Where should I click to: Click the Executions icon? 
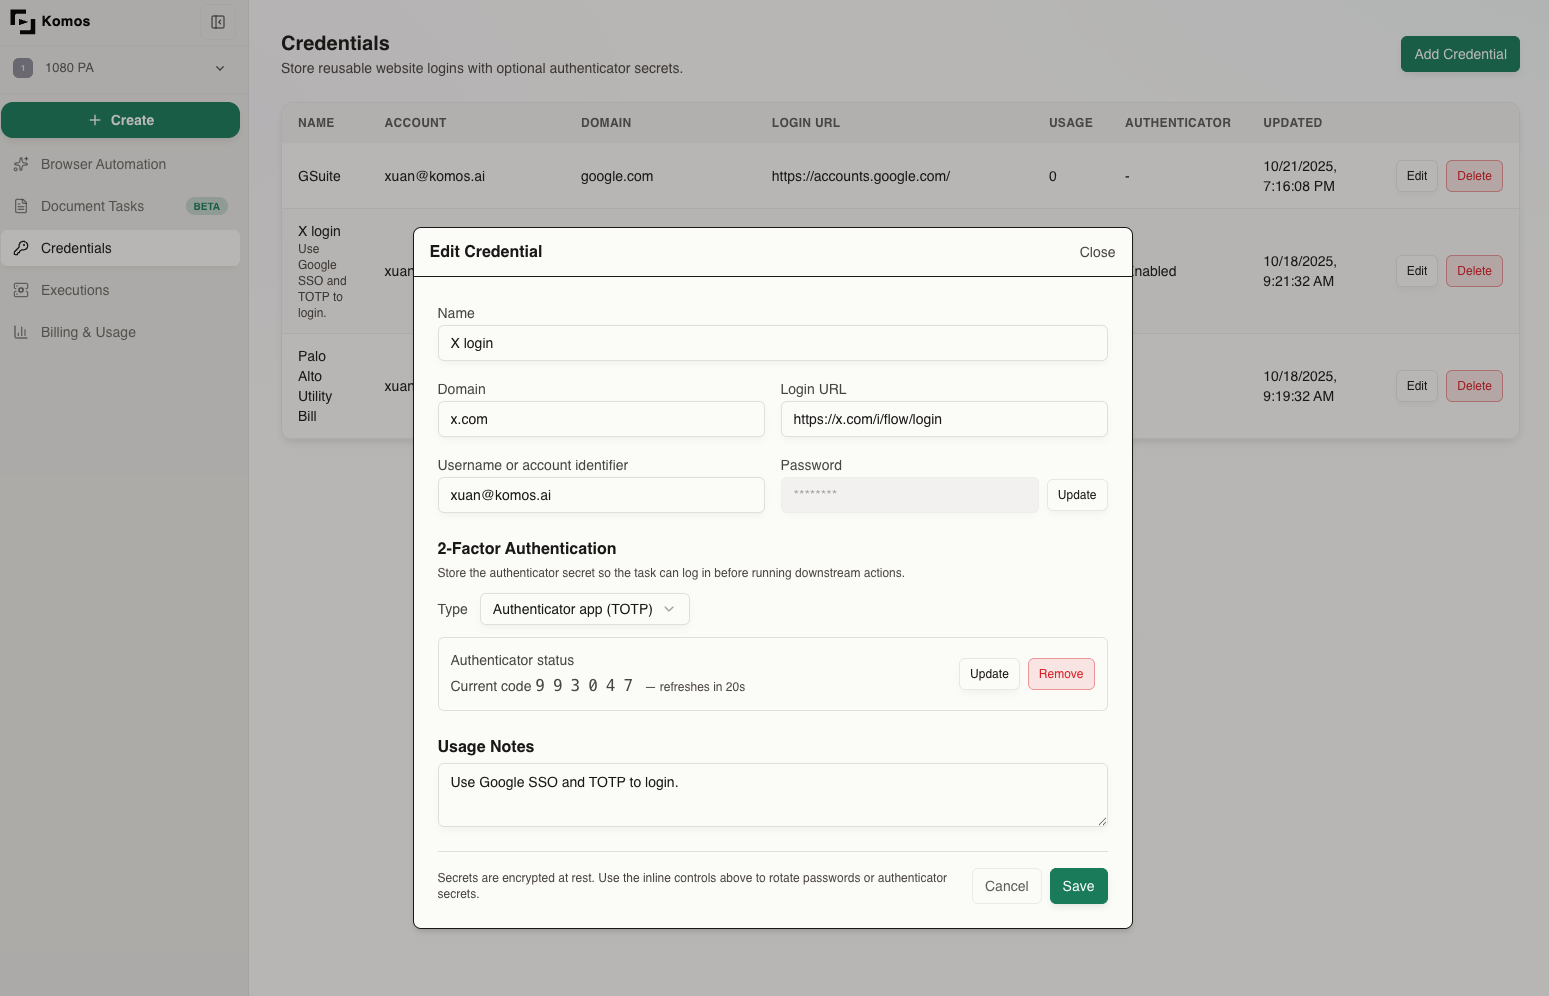[21, 290]
